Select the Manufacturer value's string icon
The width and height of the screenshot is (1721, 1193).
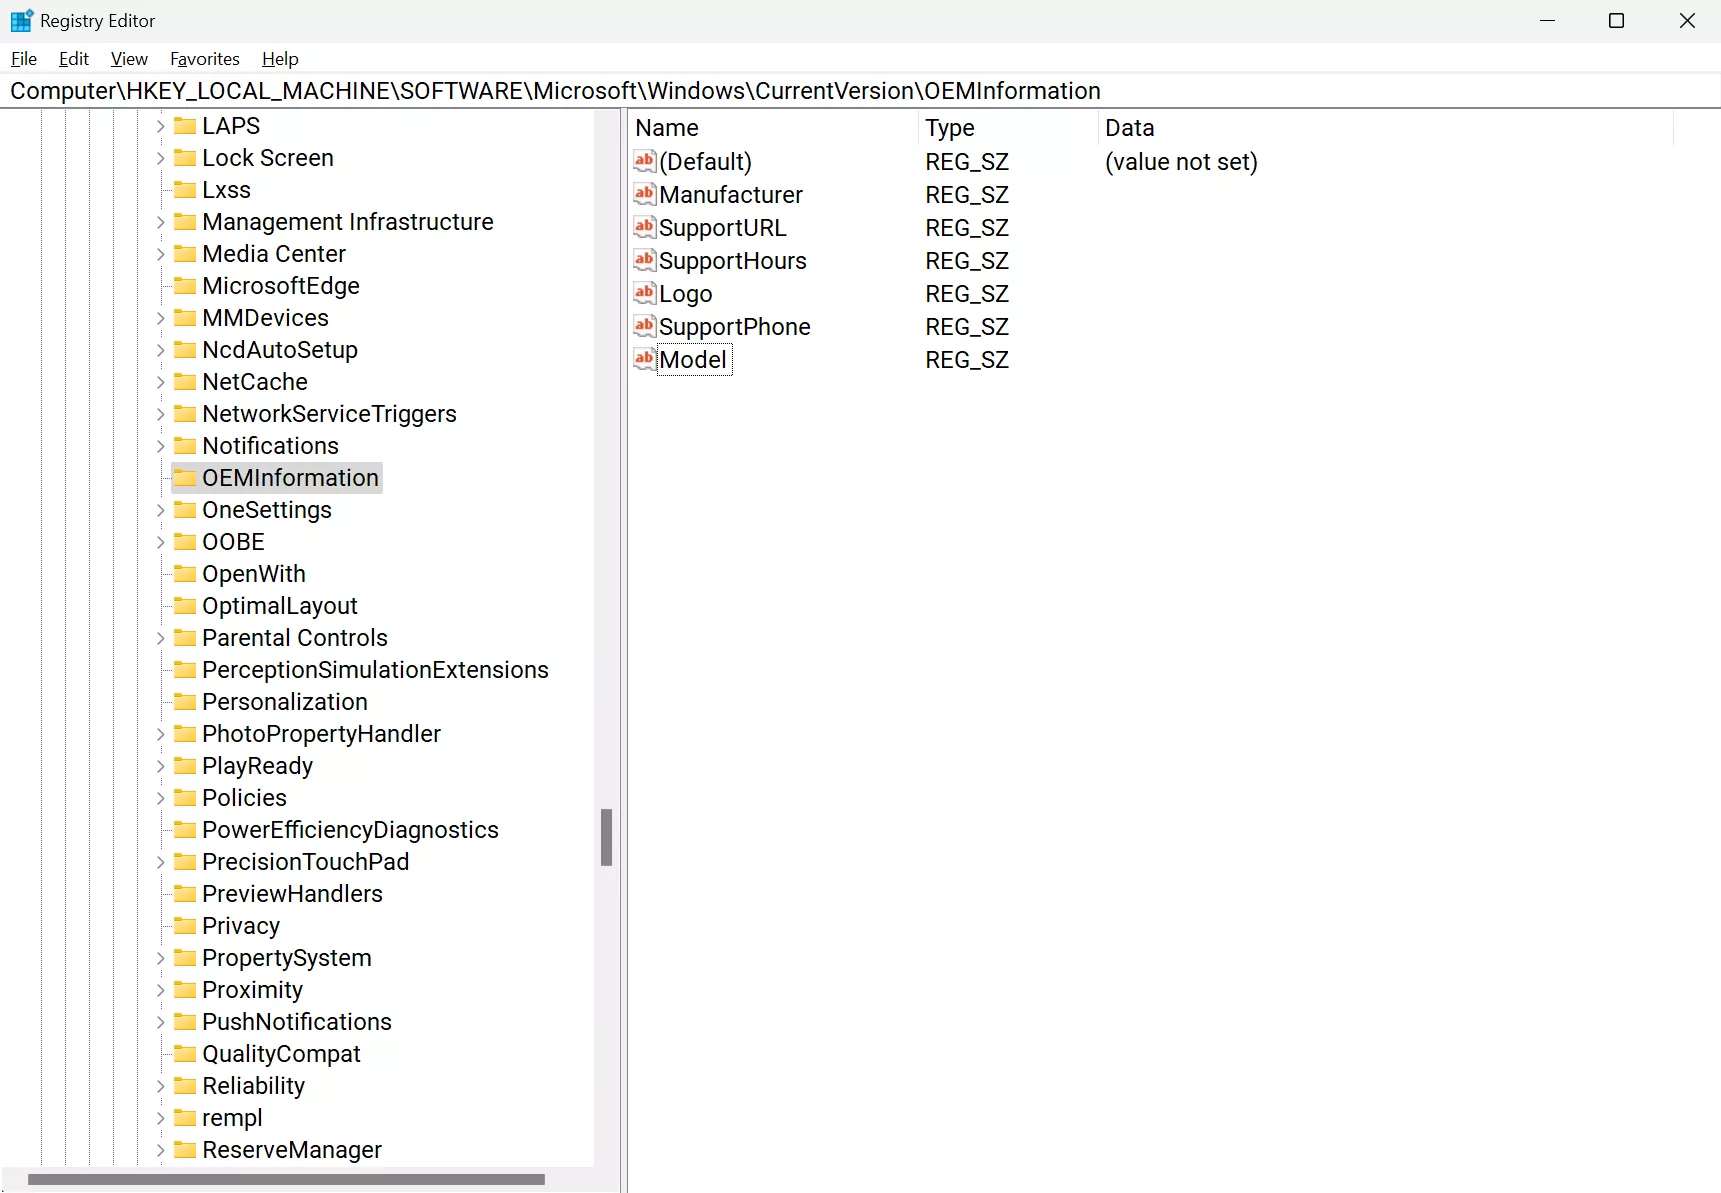tap(645, 194)
